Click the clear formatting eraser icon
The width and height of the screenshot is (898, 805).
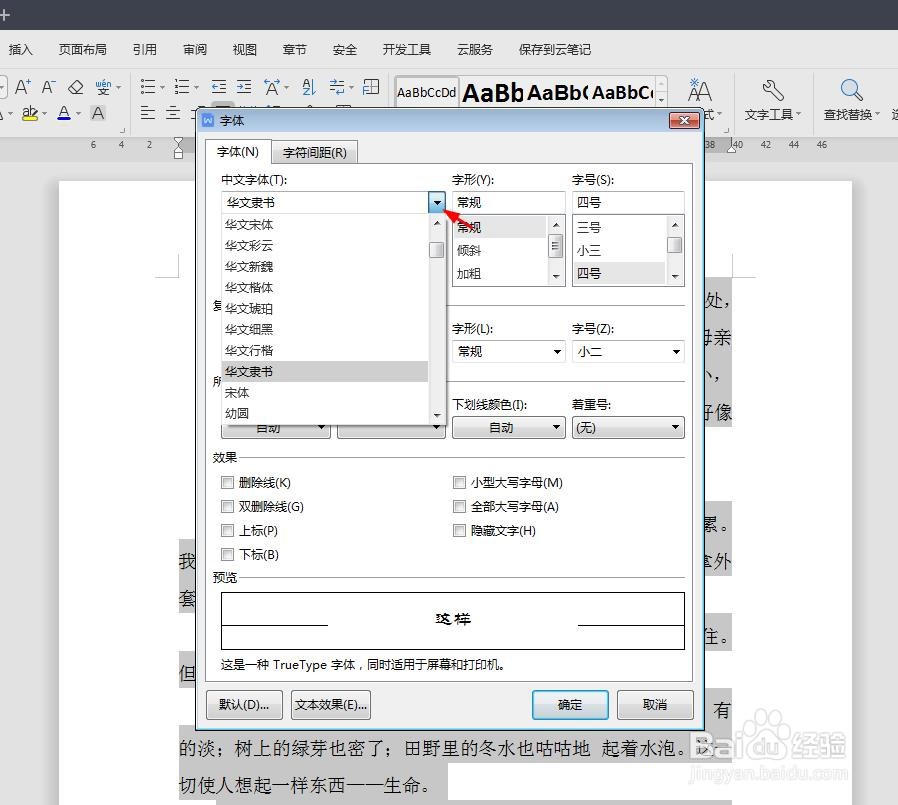(74, 86)
